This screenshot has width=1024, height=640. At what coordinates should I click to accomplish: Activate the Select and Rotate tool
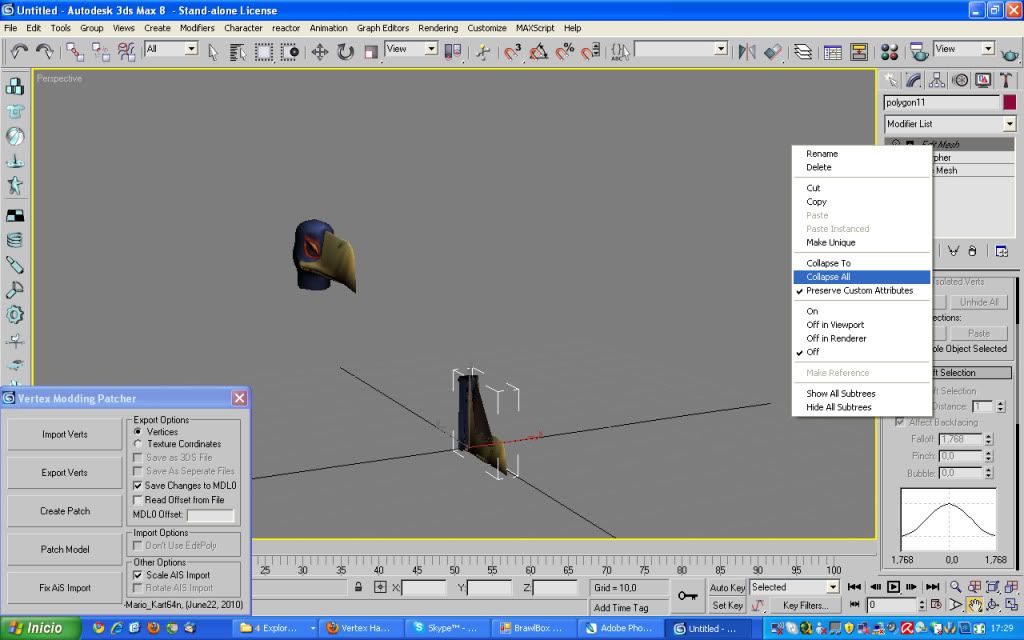click(345, 52)
